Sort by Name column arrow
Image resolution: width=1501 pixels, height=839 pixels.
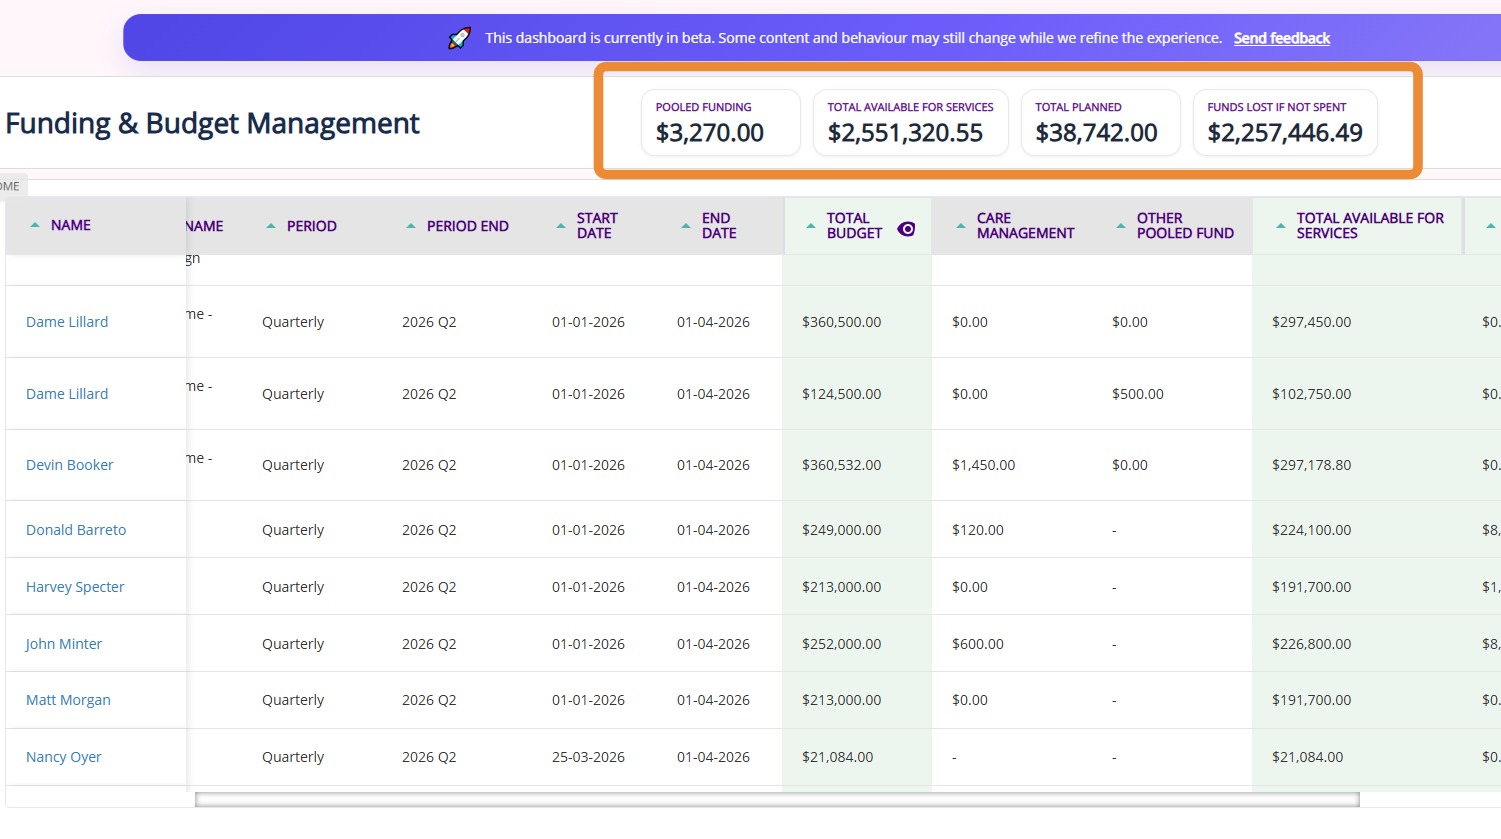pos(36,226)
